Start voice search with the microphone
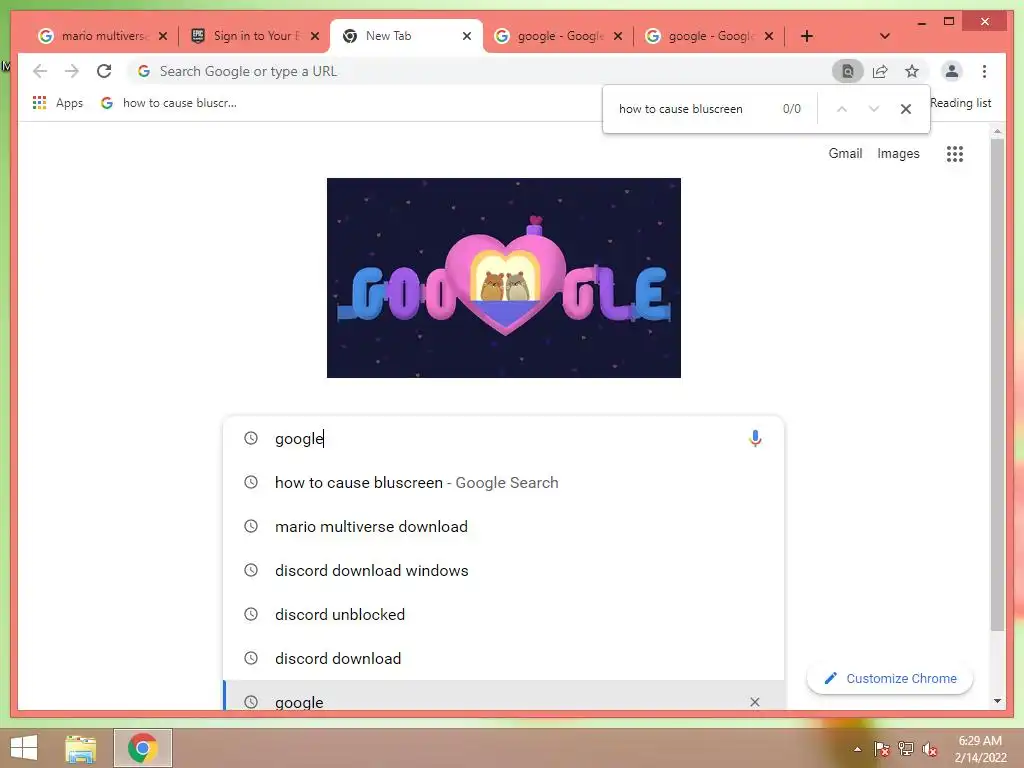Screen dimensions: 1024x768 [755, 438]
